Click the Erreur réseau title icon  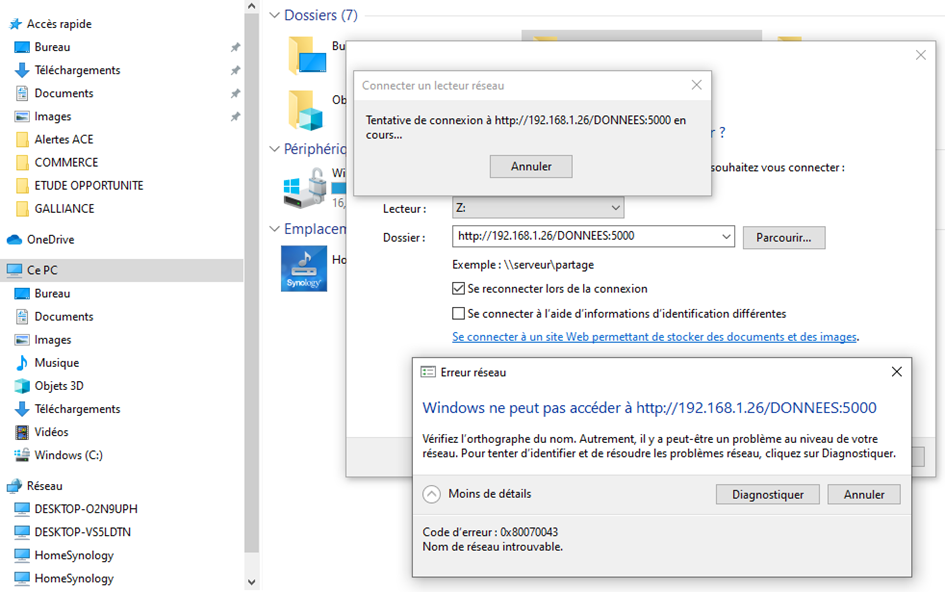pyautogui.click(x=428, y=372)
